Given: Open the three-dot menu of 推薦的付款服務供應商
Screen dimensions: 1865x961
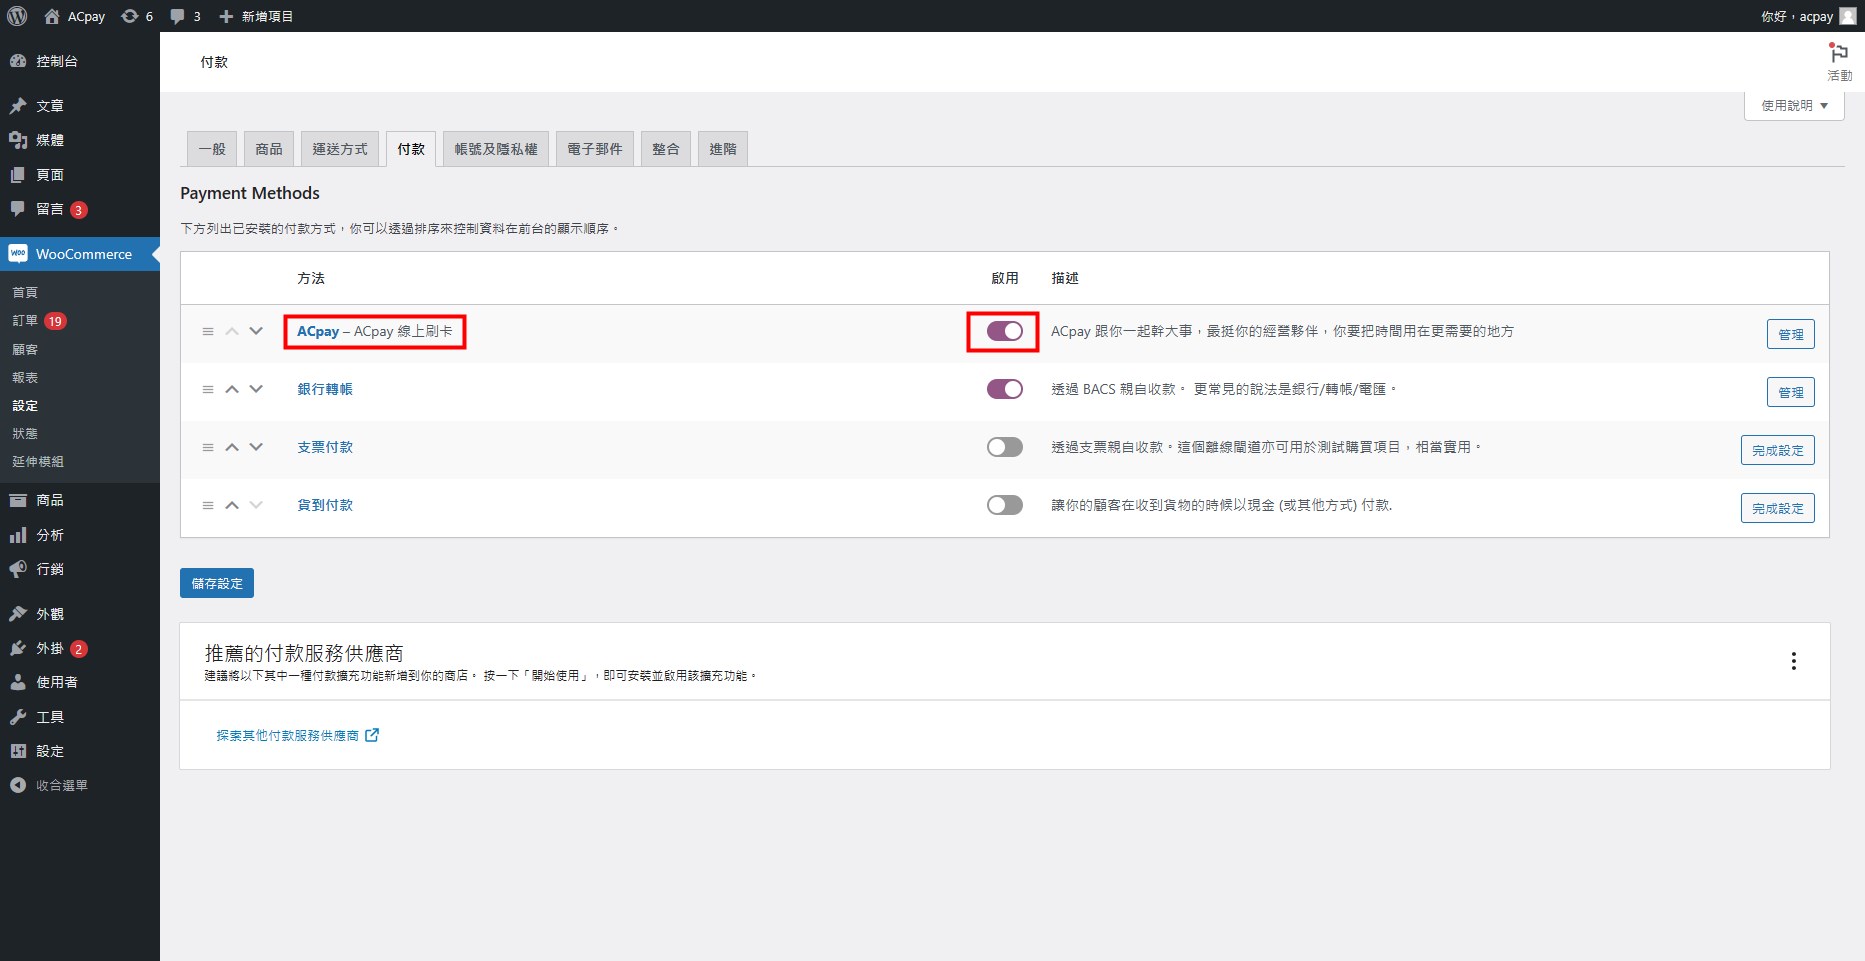Looking at the screenshot, I should point(1793,661).
